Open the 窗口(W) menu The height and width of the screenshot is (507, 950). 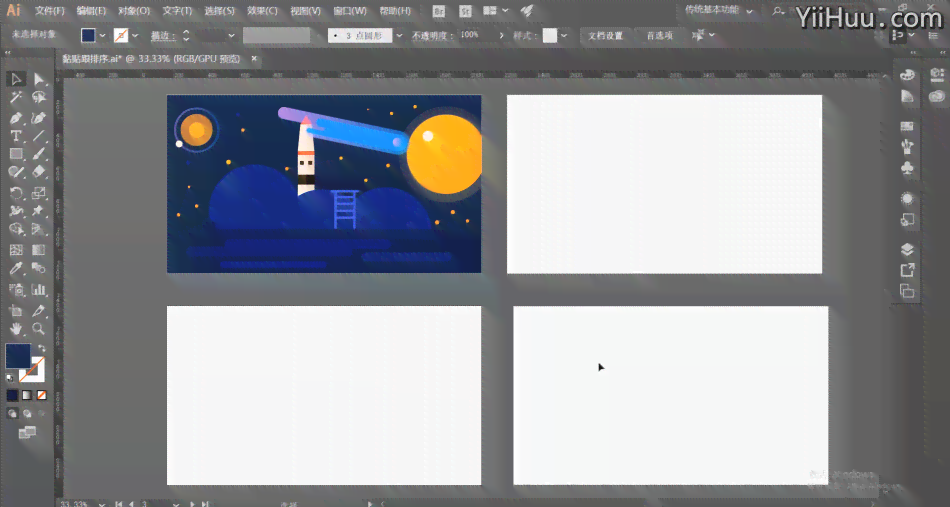(350, 11)
